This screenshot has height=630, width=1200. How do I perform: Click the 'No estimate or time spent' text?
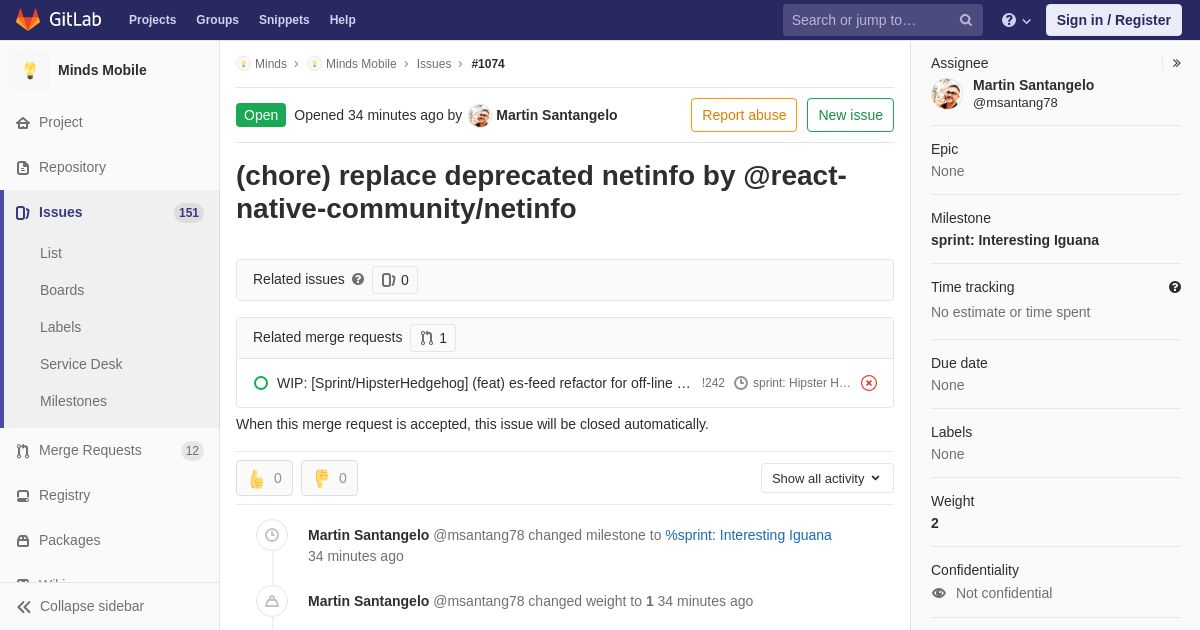coord(1011,312)
